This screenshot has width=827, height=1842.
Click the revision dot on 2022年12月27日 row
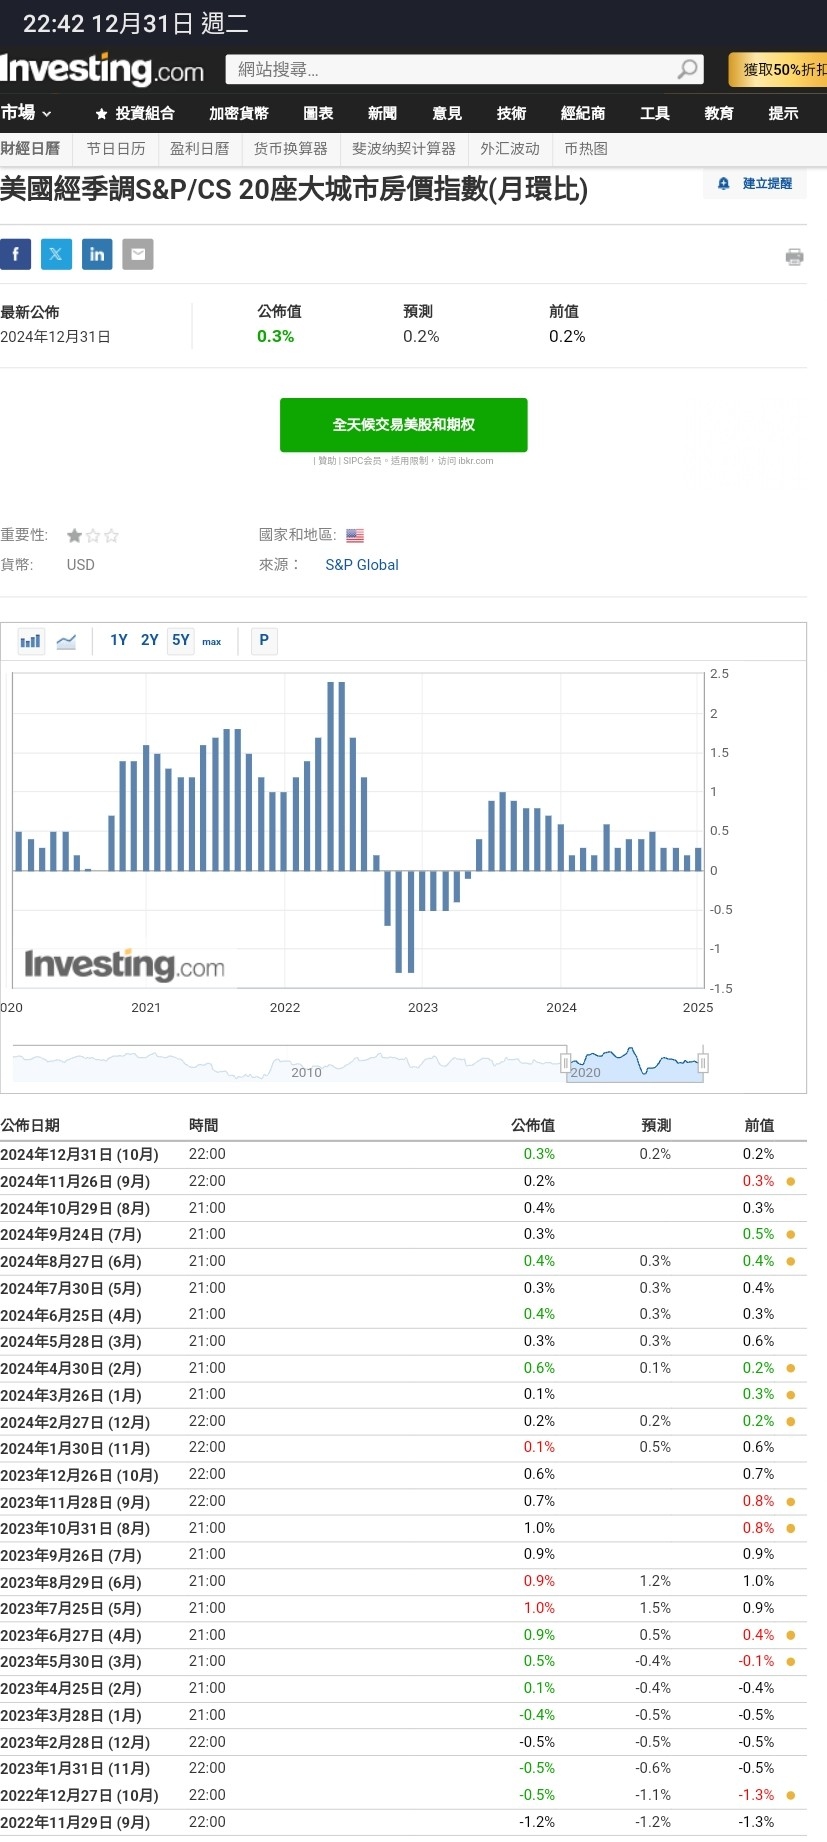tap(791, 1795)
